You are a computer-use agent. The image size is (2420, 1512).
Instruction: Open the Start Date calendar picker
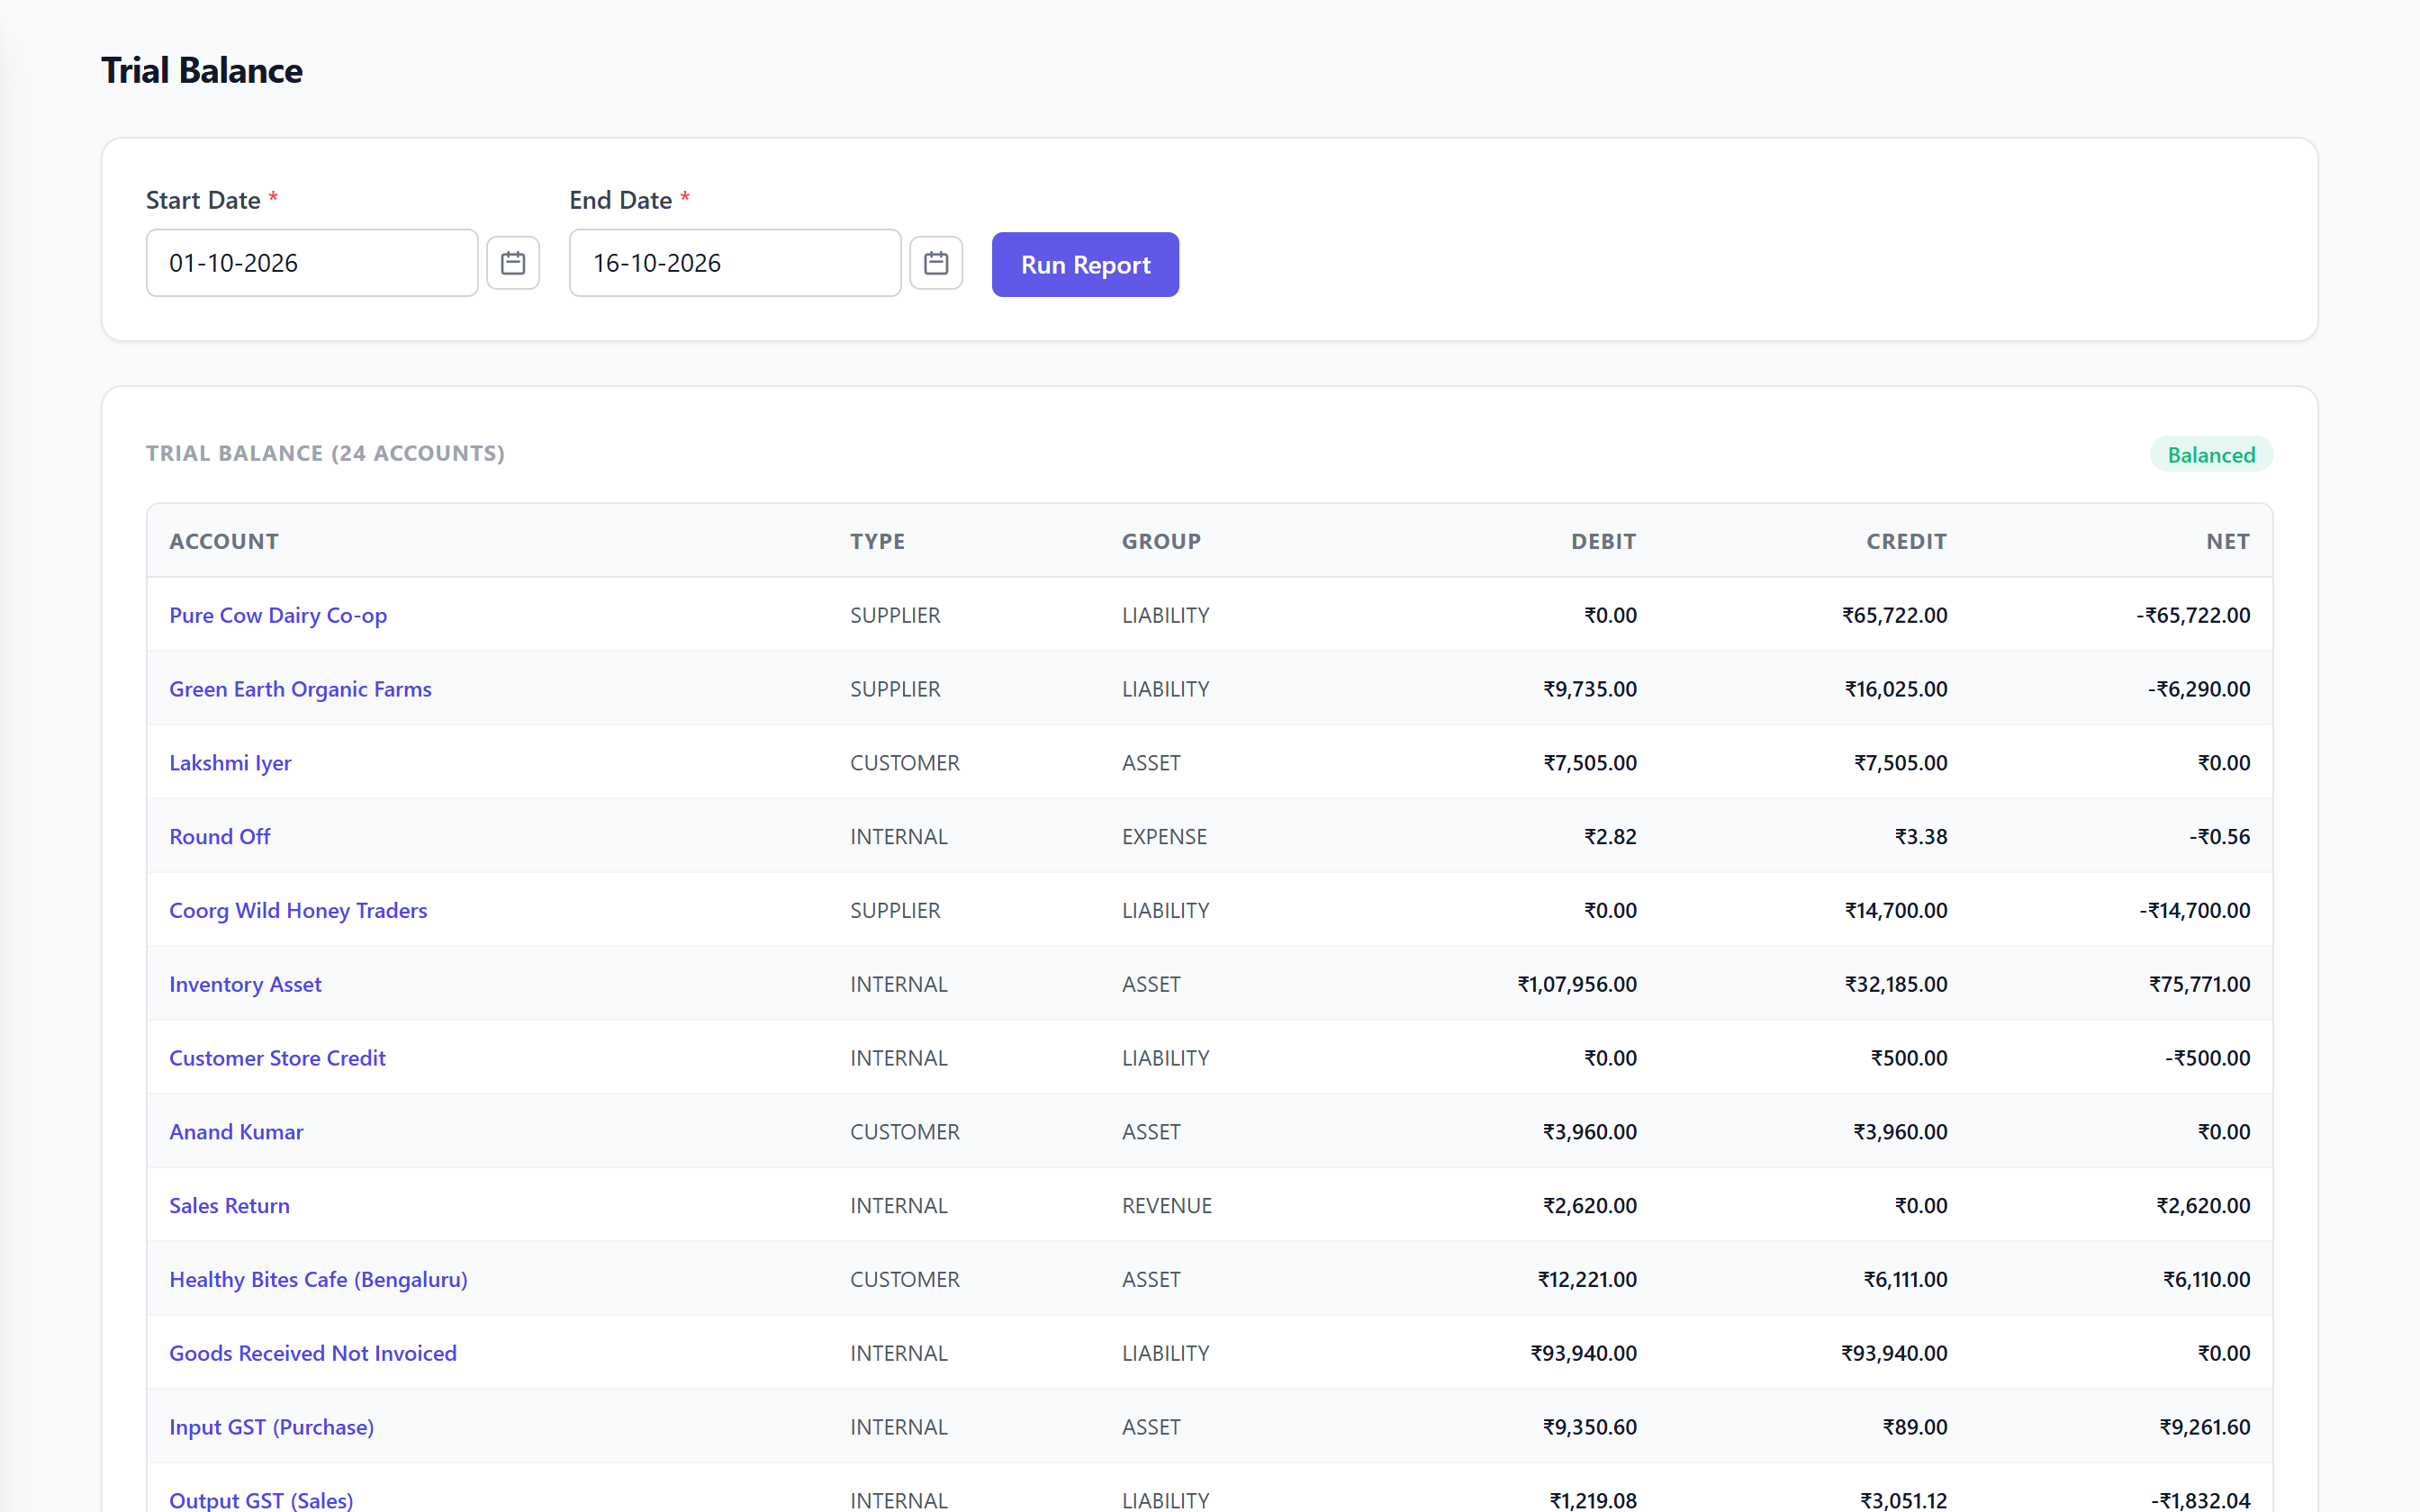513,263
